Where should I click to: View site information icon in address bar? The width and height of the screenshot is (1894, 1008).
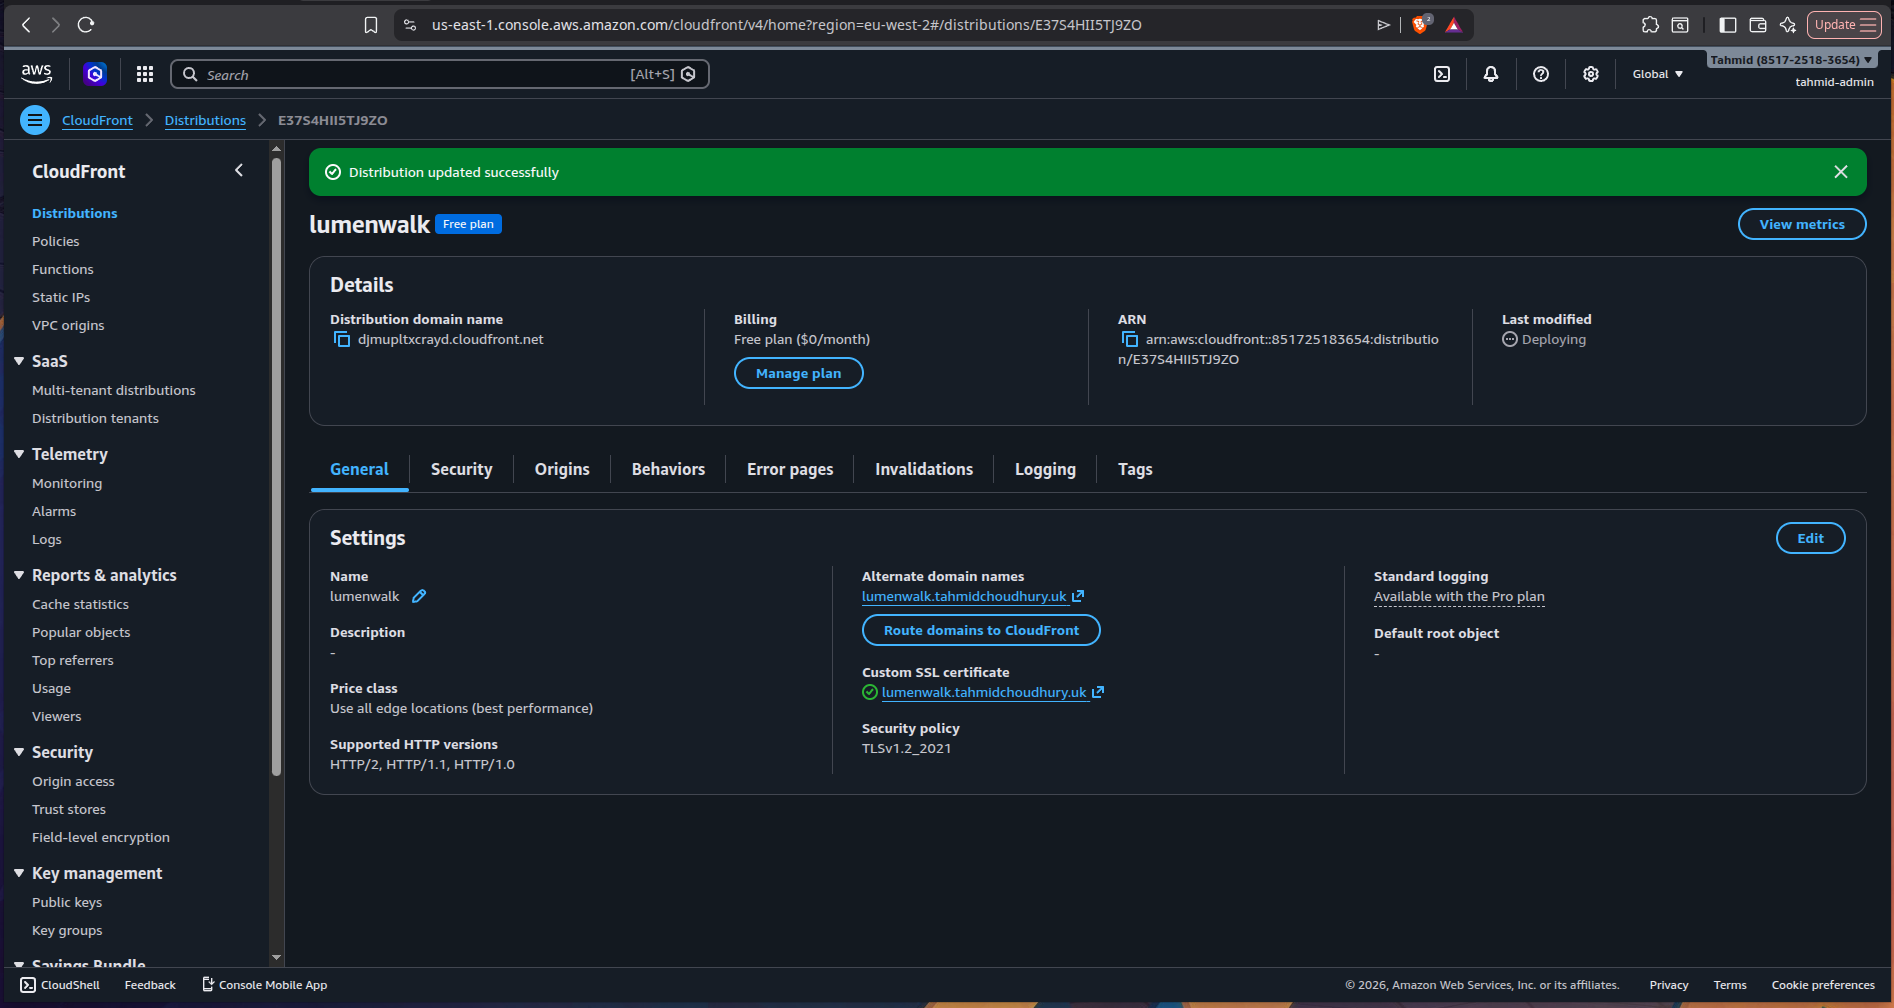pyautogui.click(x=410, y=25)
